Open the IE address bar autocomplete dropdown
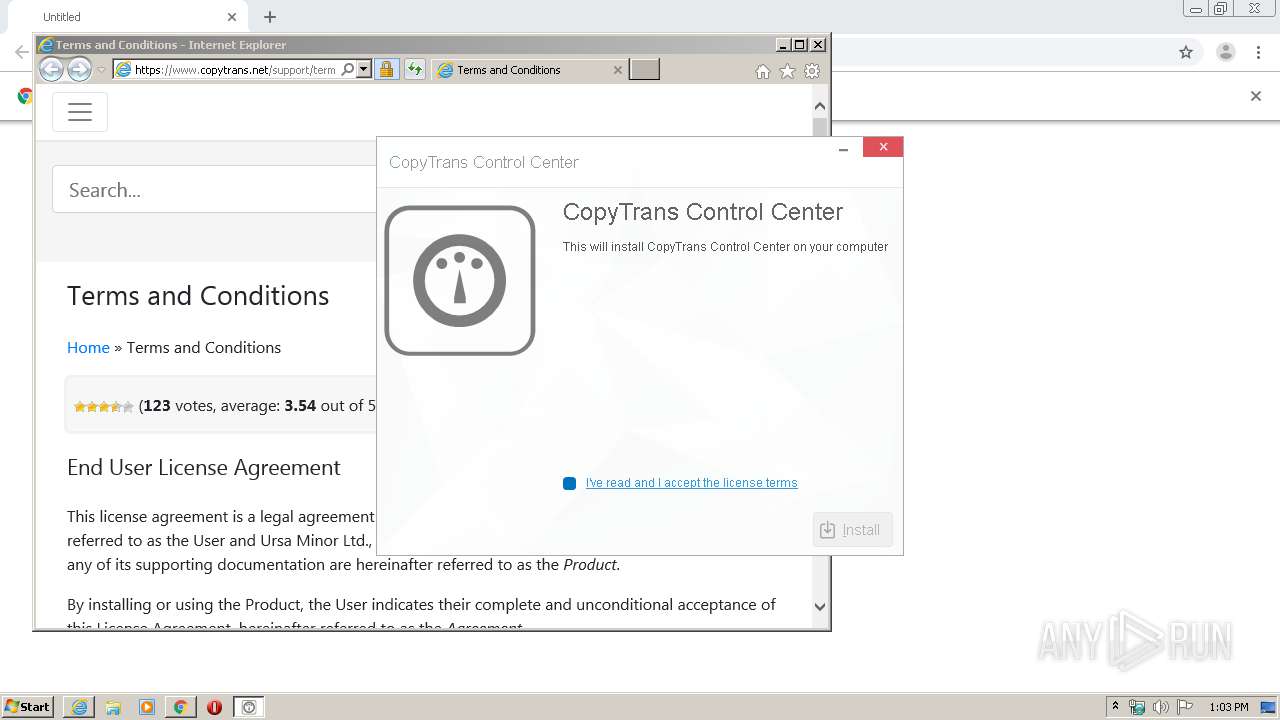 pos(364,70)
